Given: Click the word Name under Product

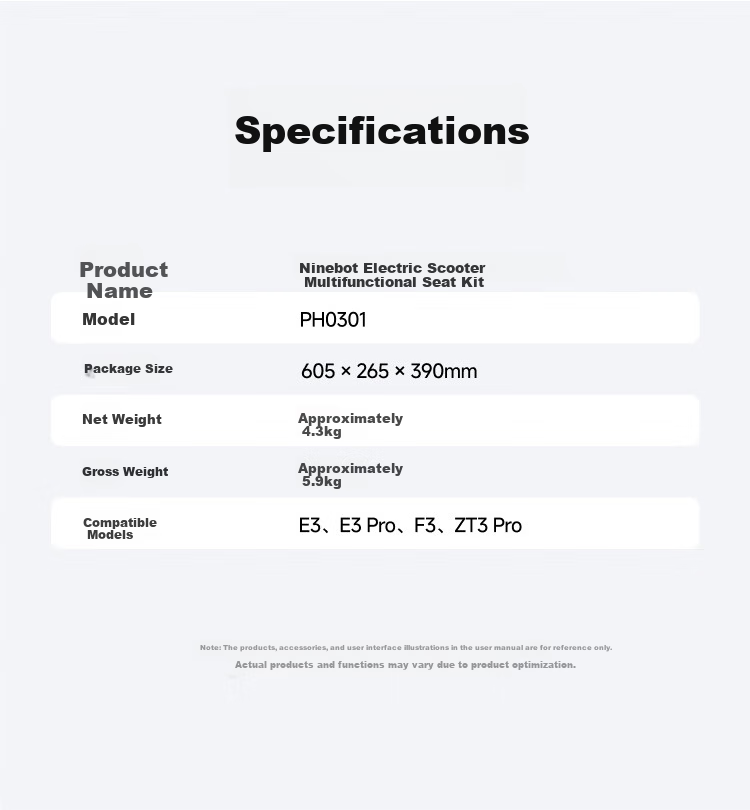Looking at the screenshot, I should click(x=119, y=291).
